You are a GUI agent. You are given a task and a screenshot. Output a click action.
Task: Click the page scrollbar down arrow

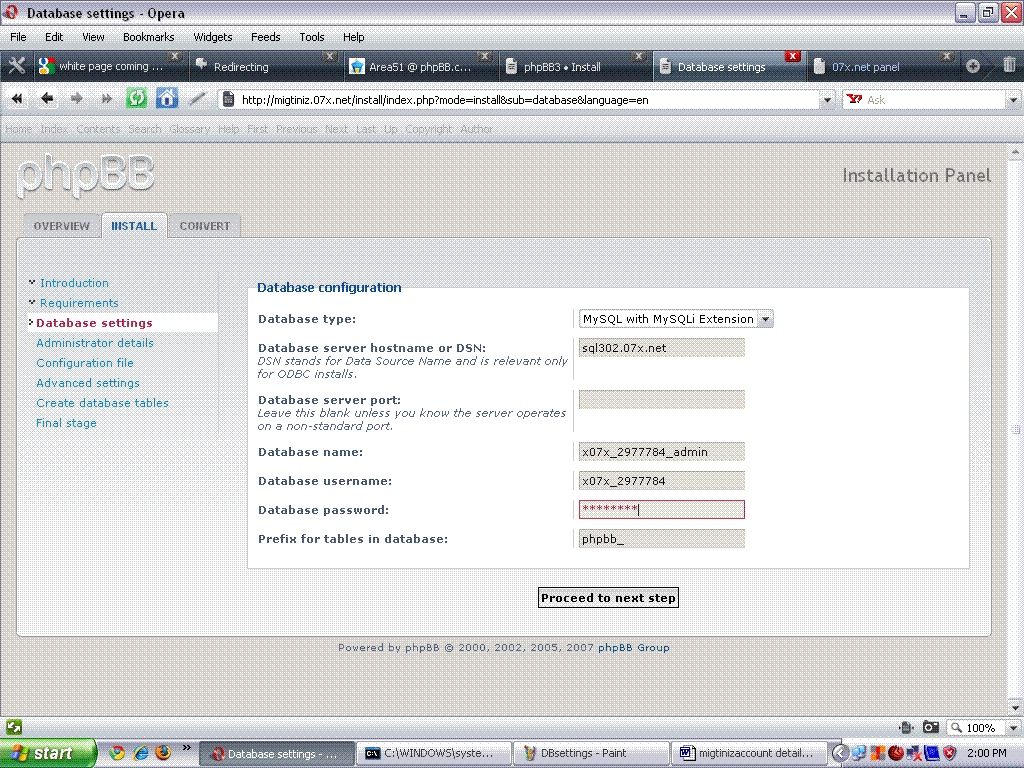[x=1015, y=708]
